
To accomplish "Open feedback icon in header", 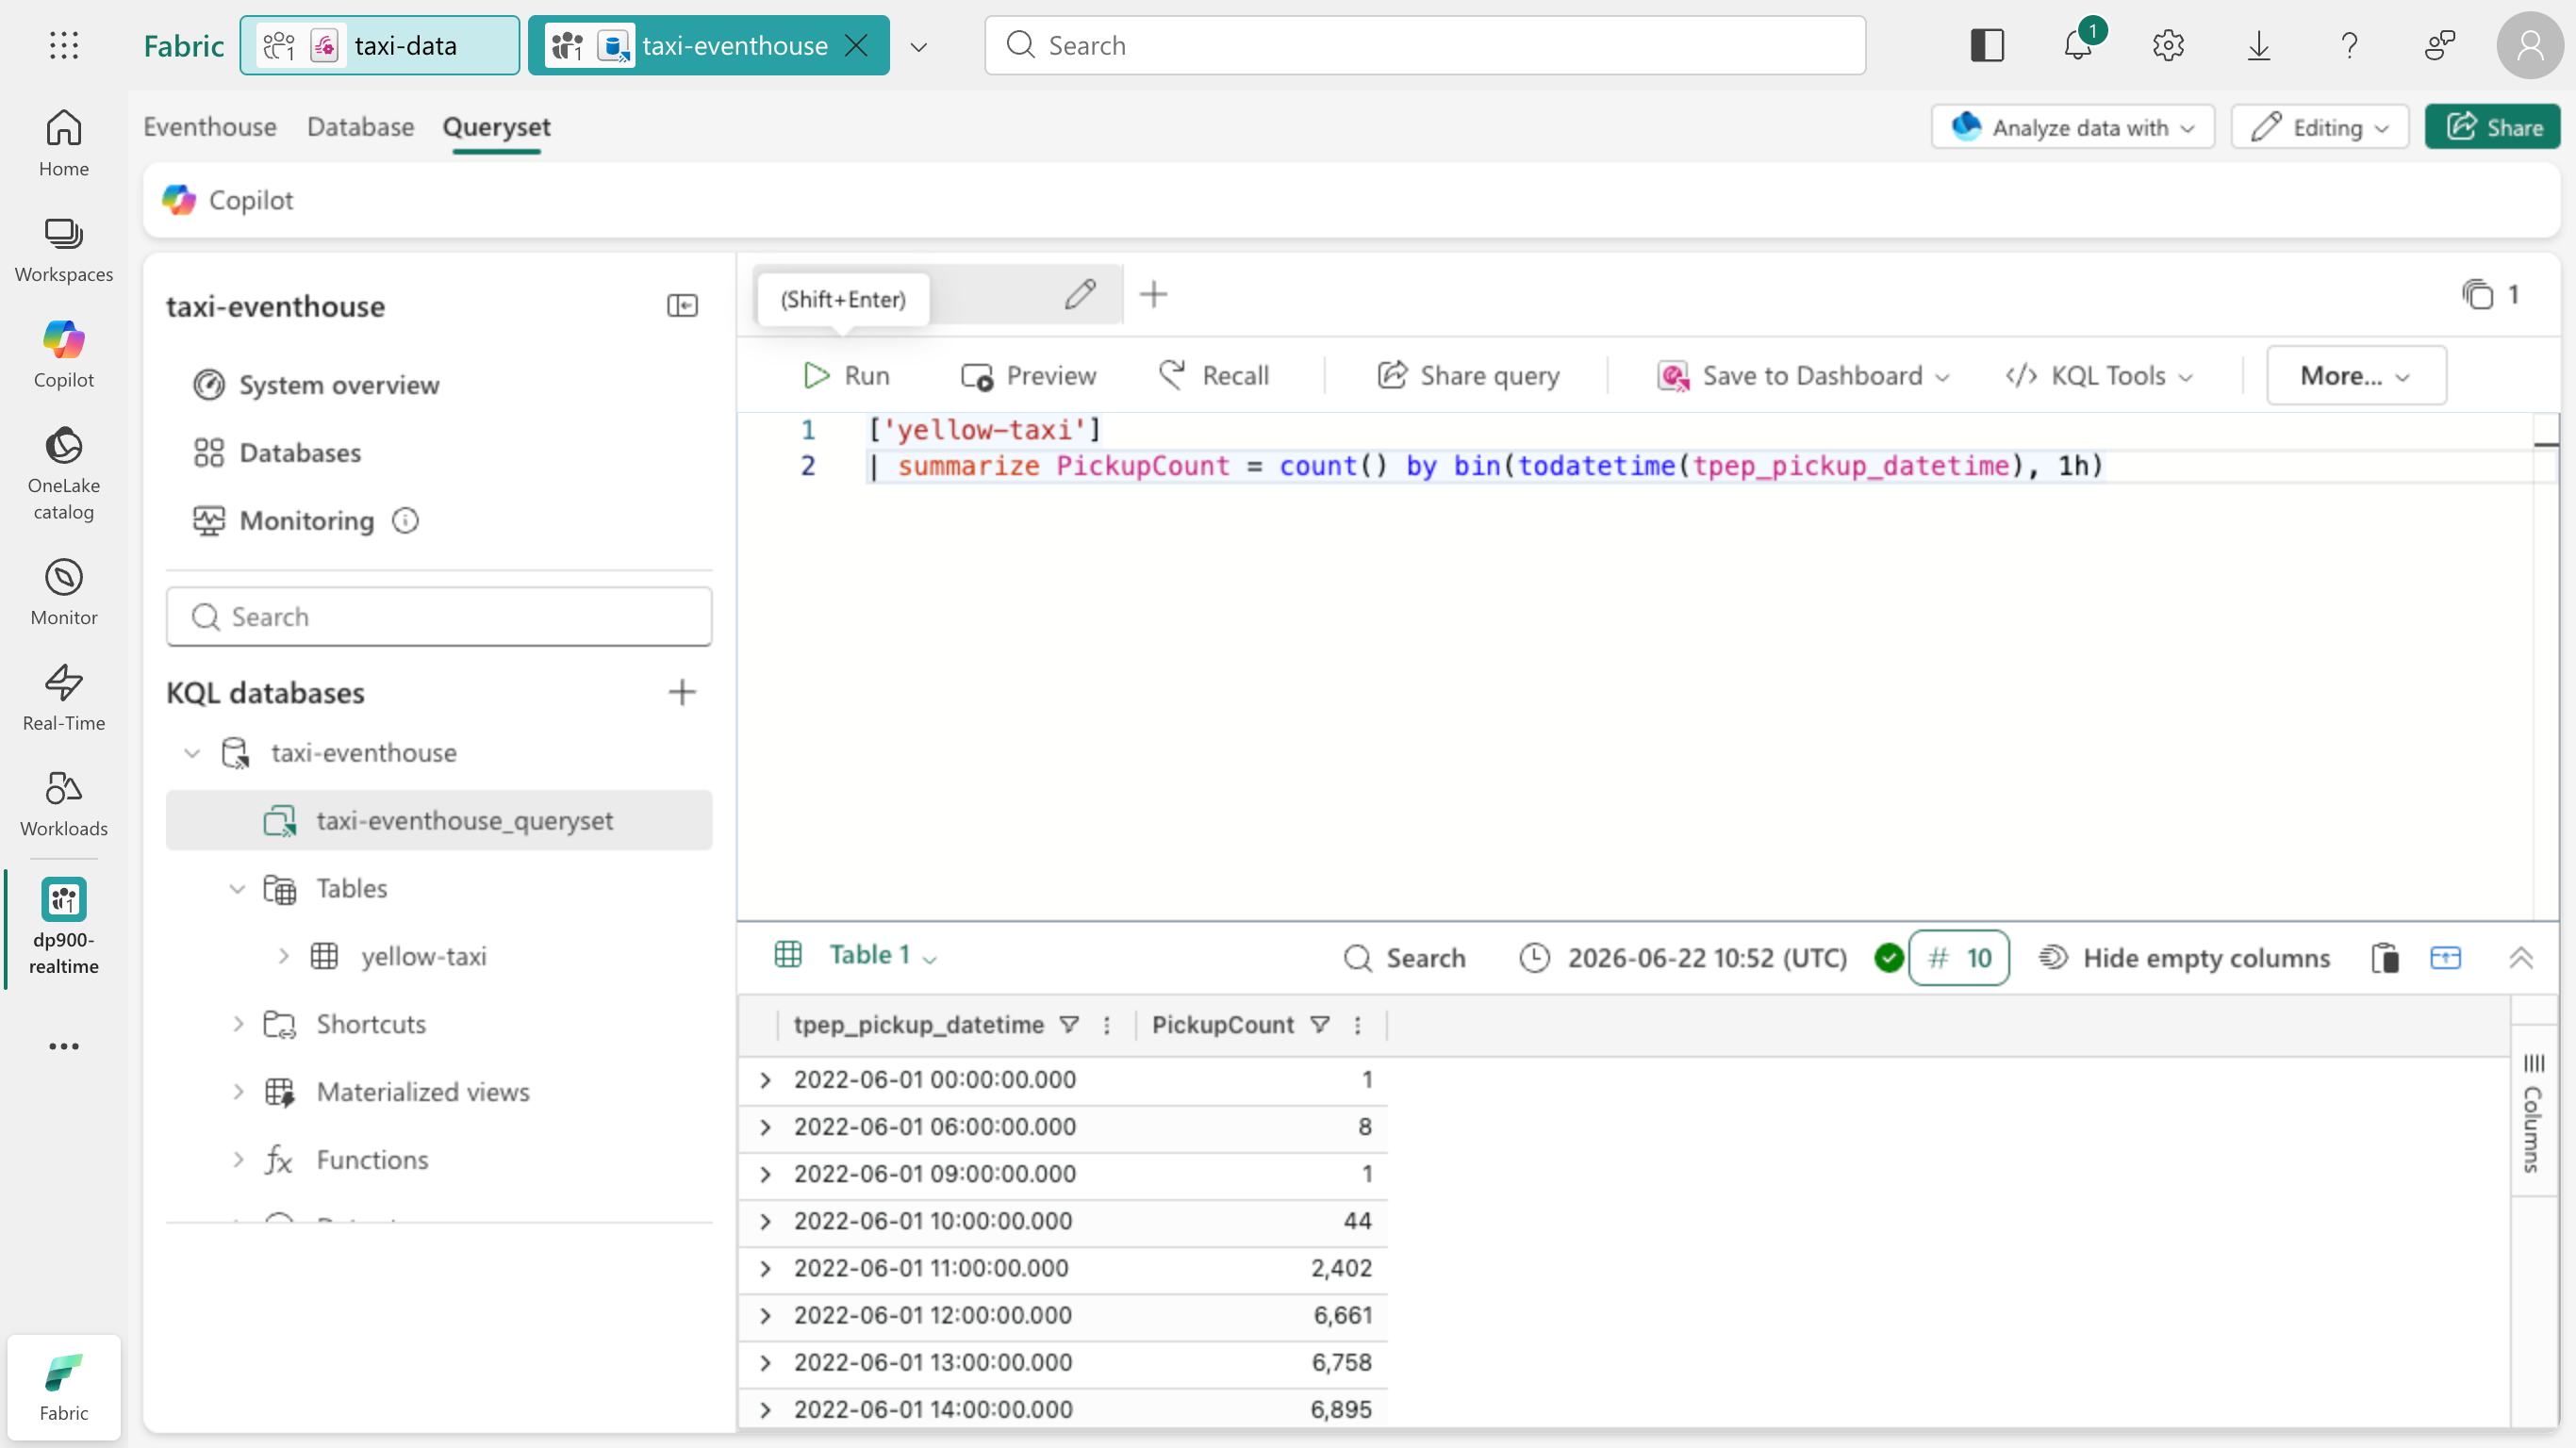I will (x=2440, y=45).
